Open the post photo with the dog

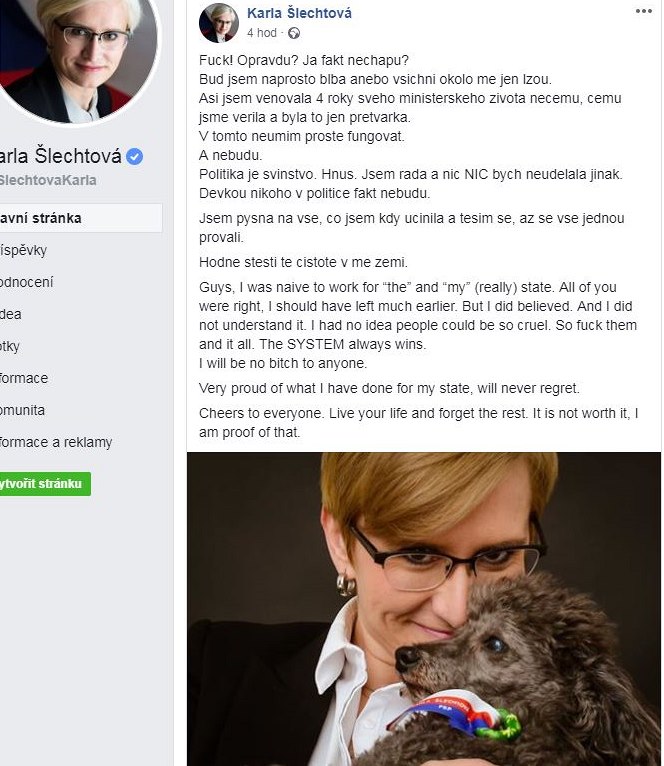[x=424, y=608]
